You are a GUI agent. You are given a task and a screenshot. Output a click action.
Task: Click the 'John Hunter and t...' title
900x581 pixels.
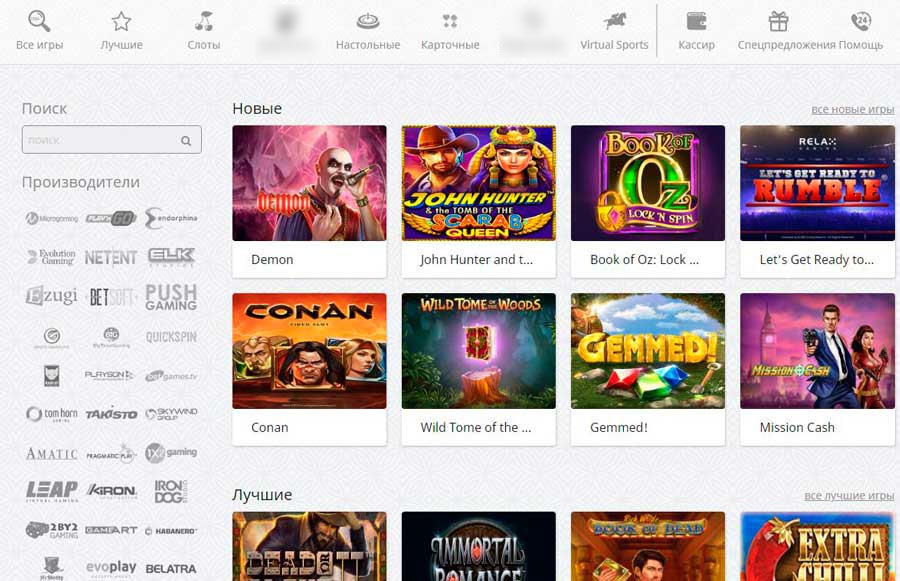(476, 259)
